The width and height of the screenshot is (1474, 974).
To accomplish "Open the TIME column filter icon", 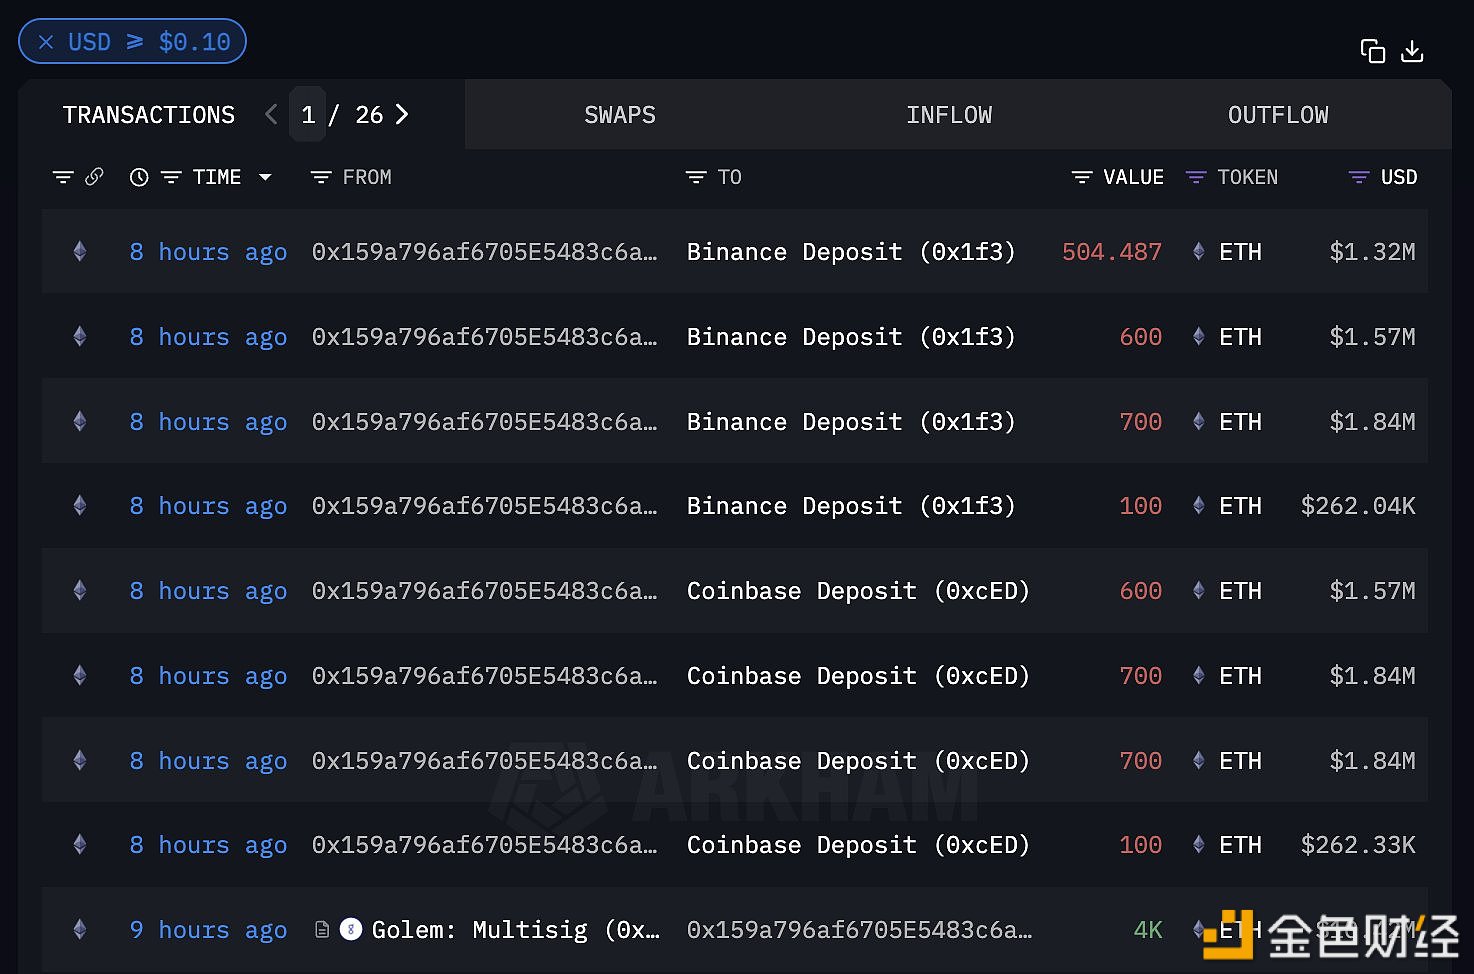I will pos(171,177).
